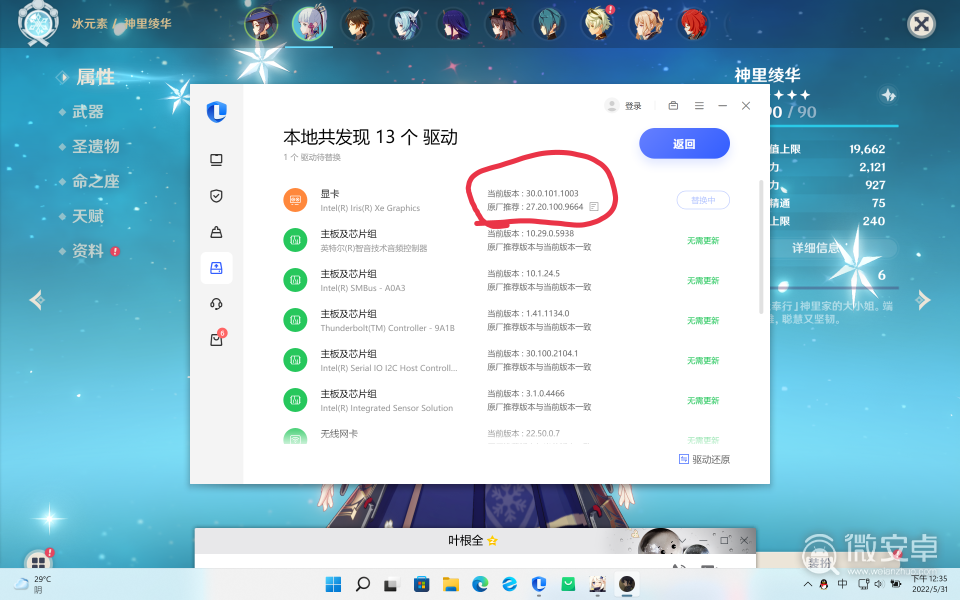This screenshot has height=600, width=960.
Task: Click the round sparkle icon beside character name
Action: [888, 95]
